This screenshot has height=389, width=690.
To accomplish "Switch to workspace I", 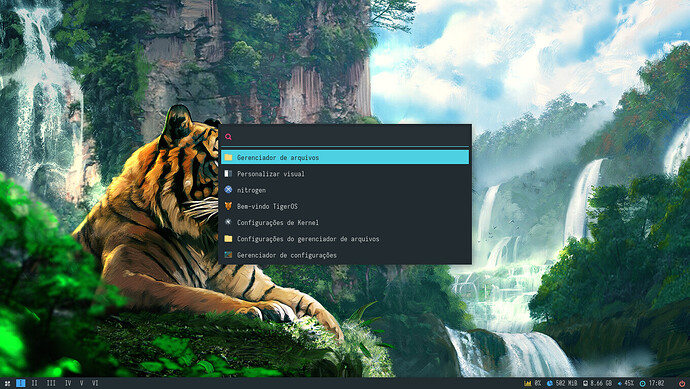I will (x=21, y=383).
